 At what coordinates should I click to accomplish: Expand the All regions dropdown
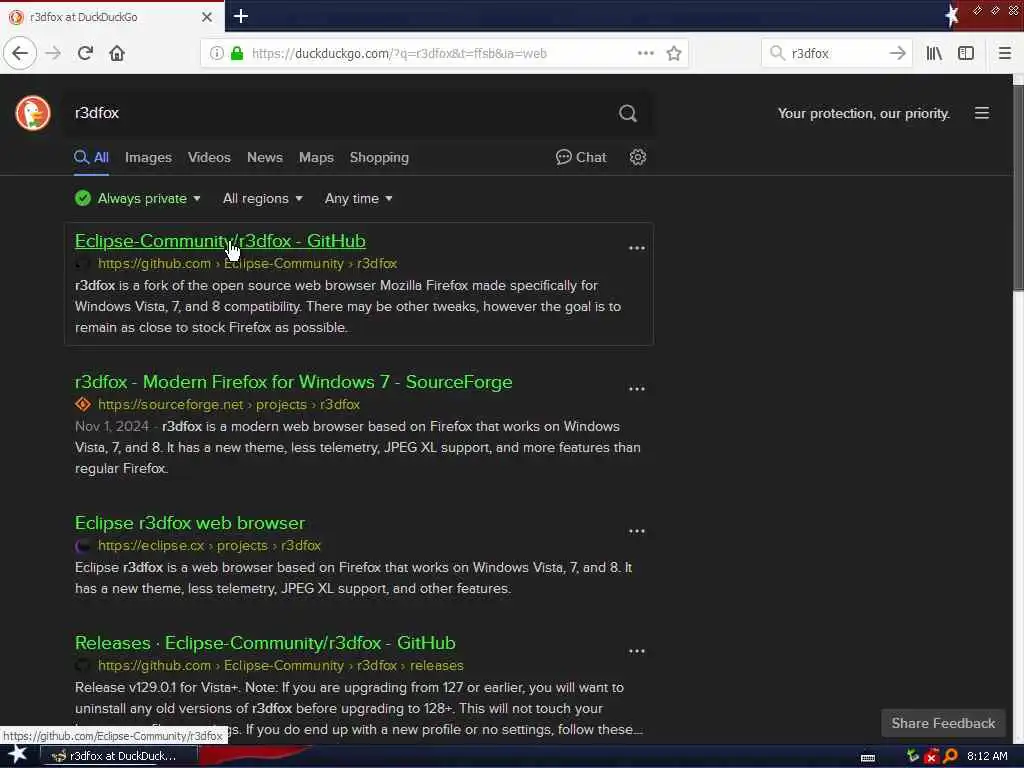(x=263, y=199)
